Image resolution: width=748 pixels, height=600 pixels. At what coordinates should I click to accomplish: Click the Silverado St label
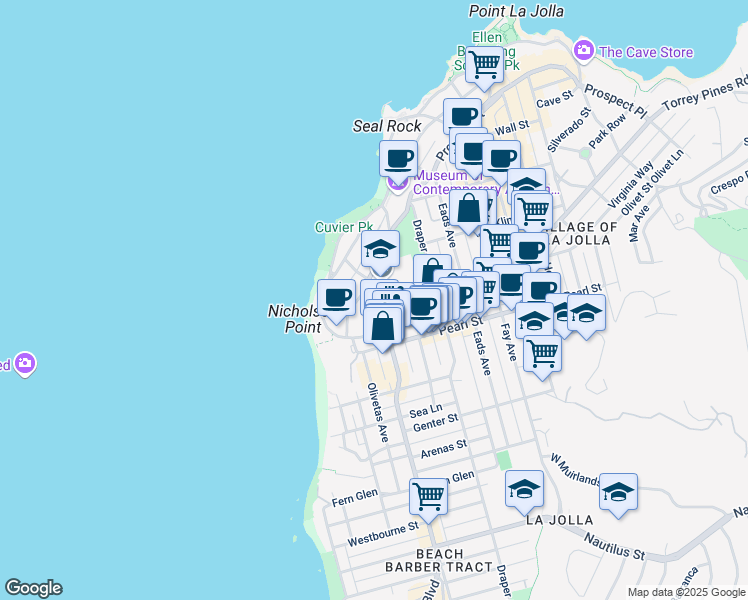pyautogui.click(x=569, y=130)
